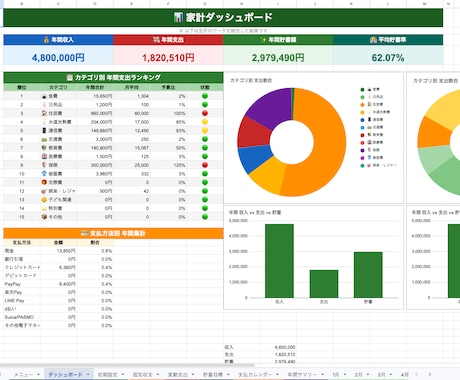Click the hospital icon in the 医療費 row
The image size is (460, 380).
tap(44, 156)
